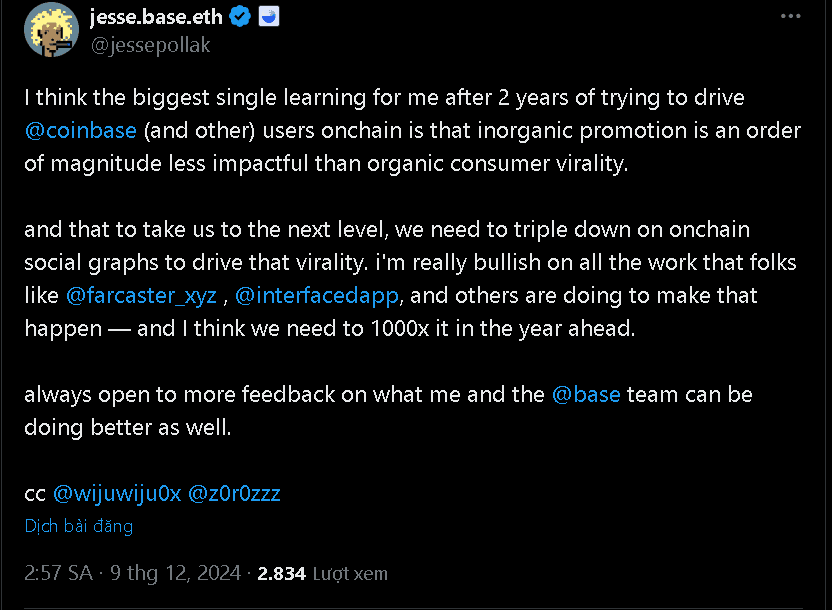Screen dimensions: 832x610
Task: Open the 2:57 SA timestamp link
Action: coord(59,573)
